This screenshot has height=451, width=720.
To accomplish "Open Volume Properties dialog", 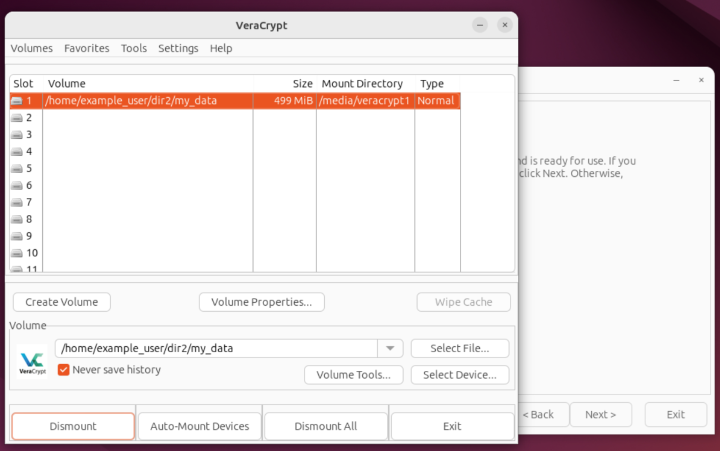I will click(262, 302).
